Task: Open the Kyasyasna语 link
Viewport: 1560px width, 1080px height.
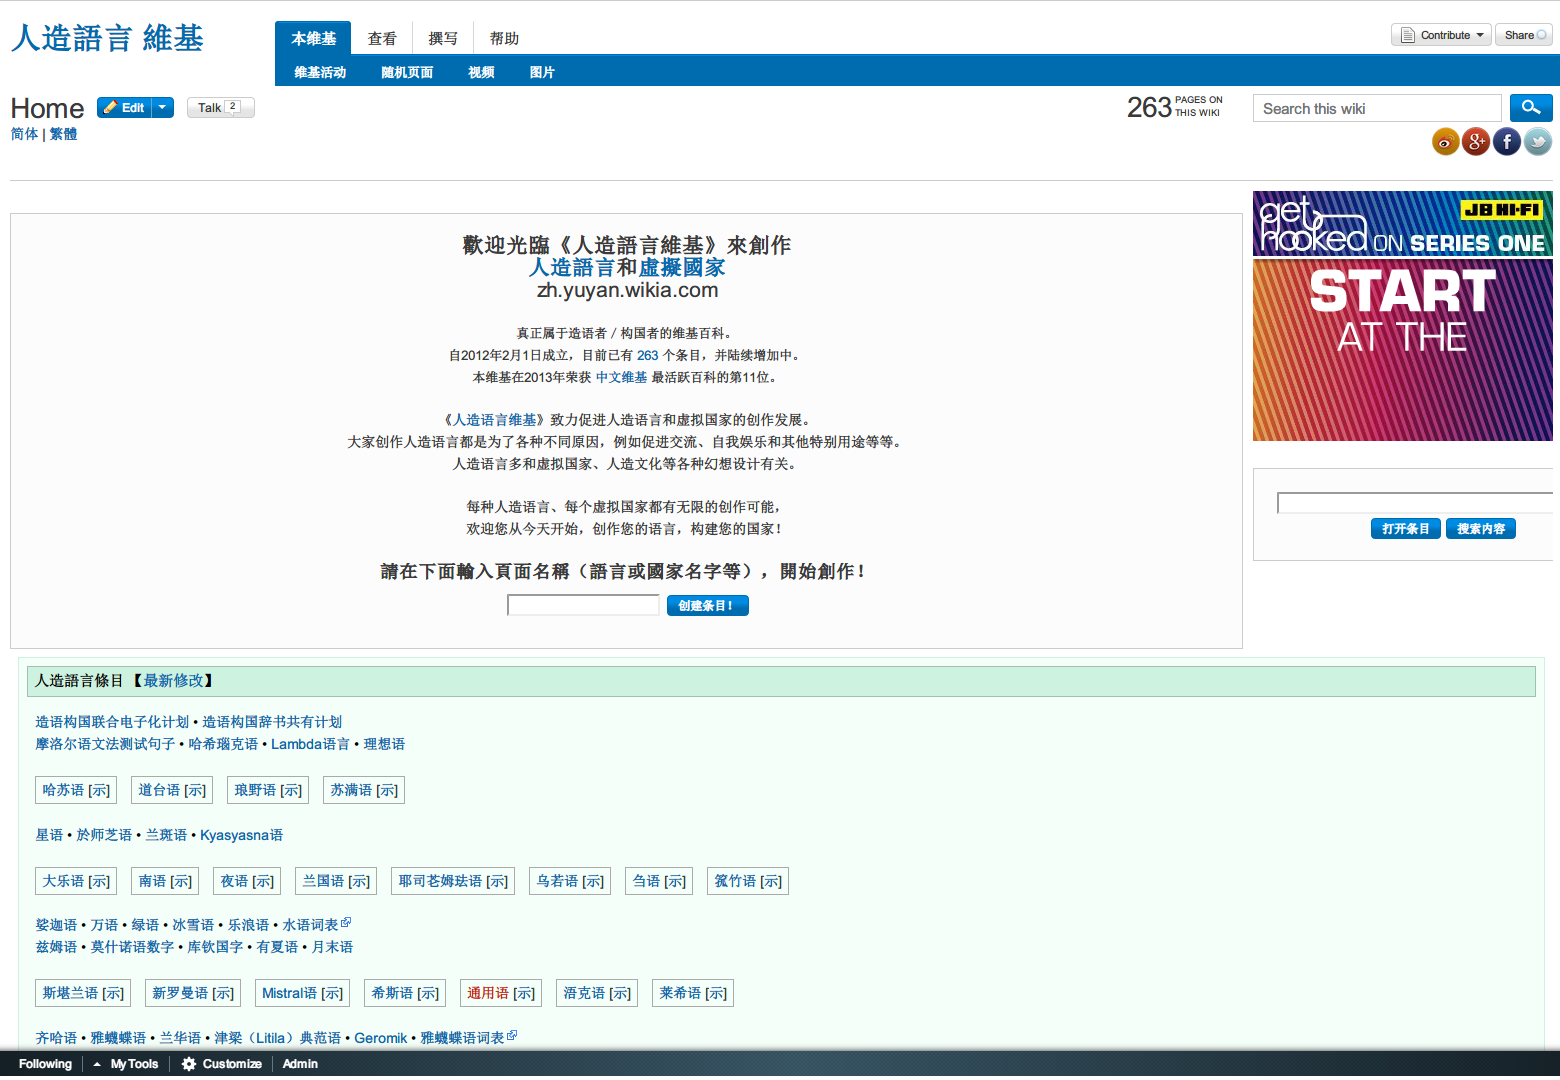Action: [x=241, y=835]
